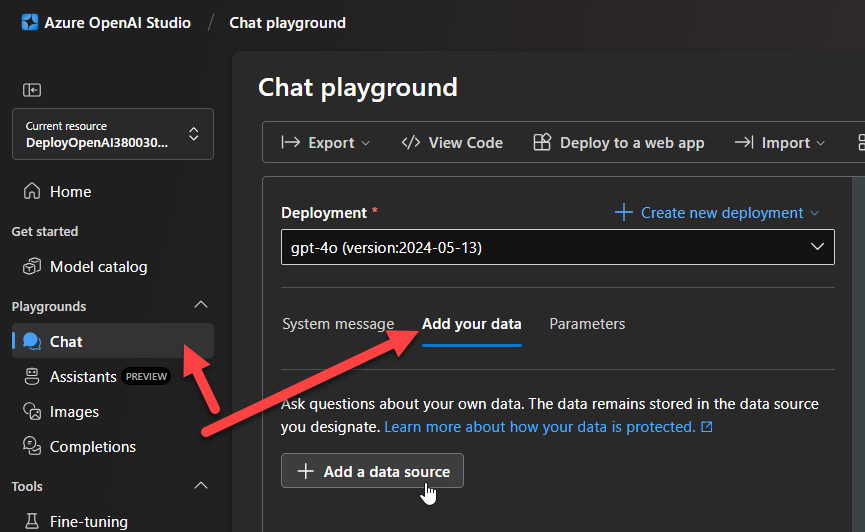The width and height of the screenshot is (865, 532).
Task: Collapse the Tools section
Action: [x=201, y=486]
